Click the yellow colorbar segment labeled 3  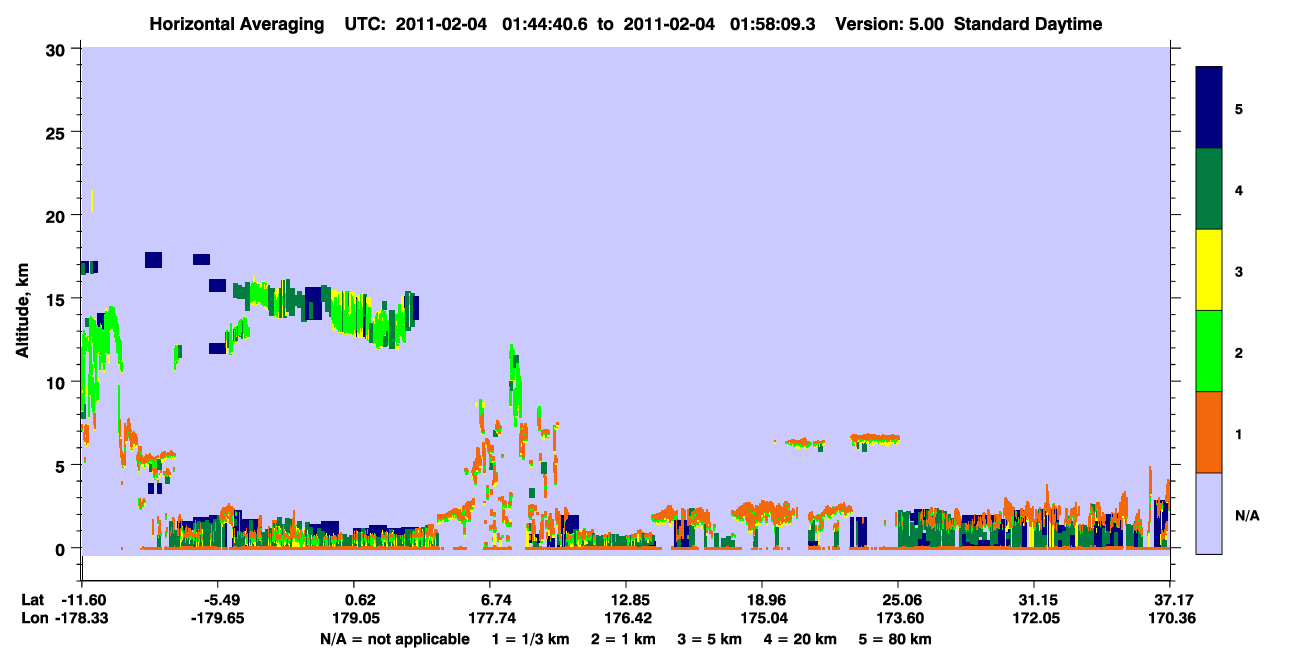1209,270
